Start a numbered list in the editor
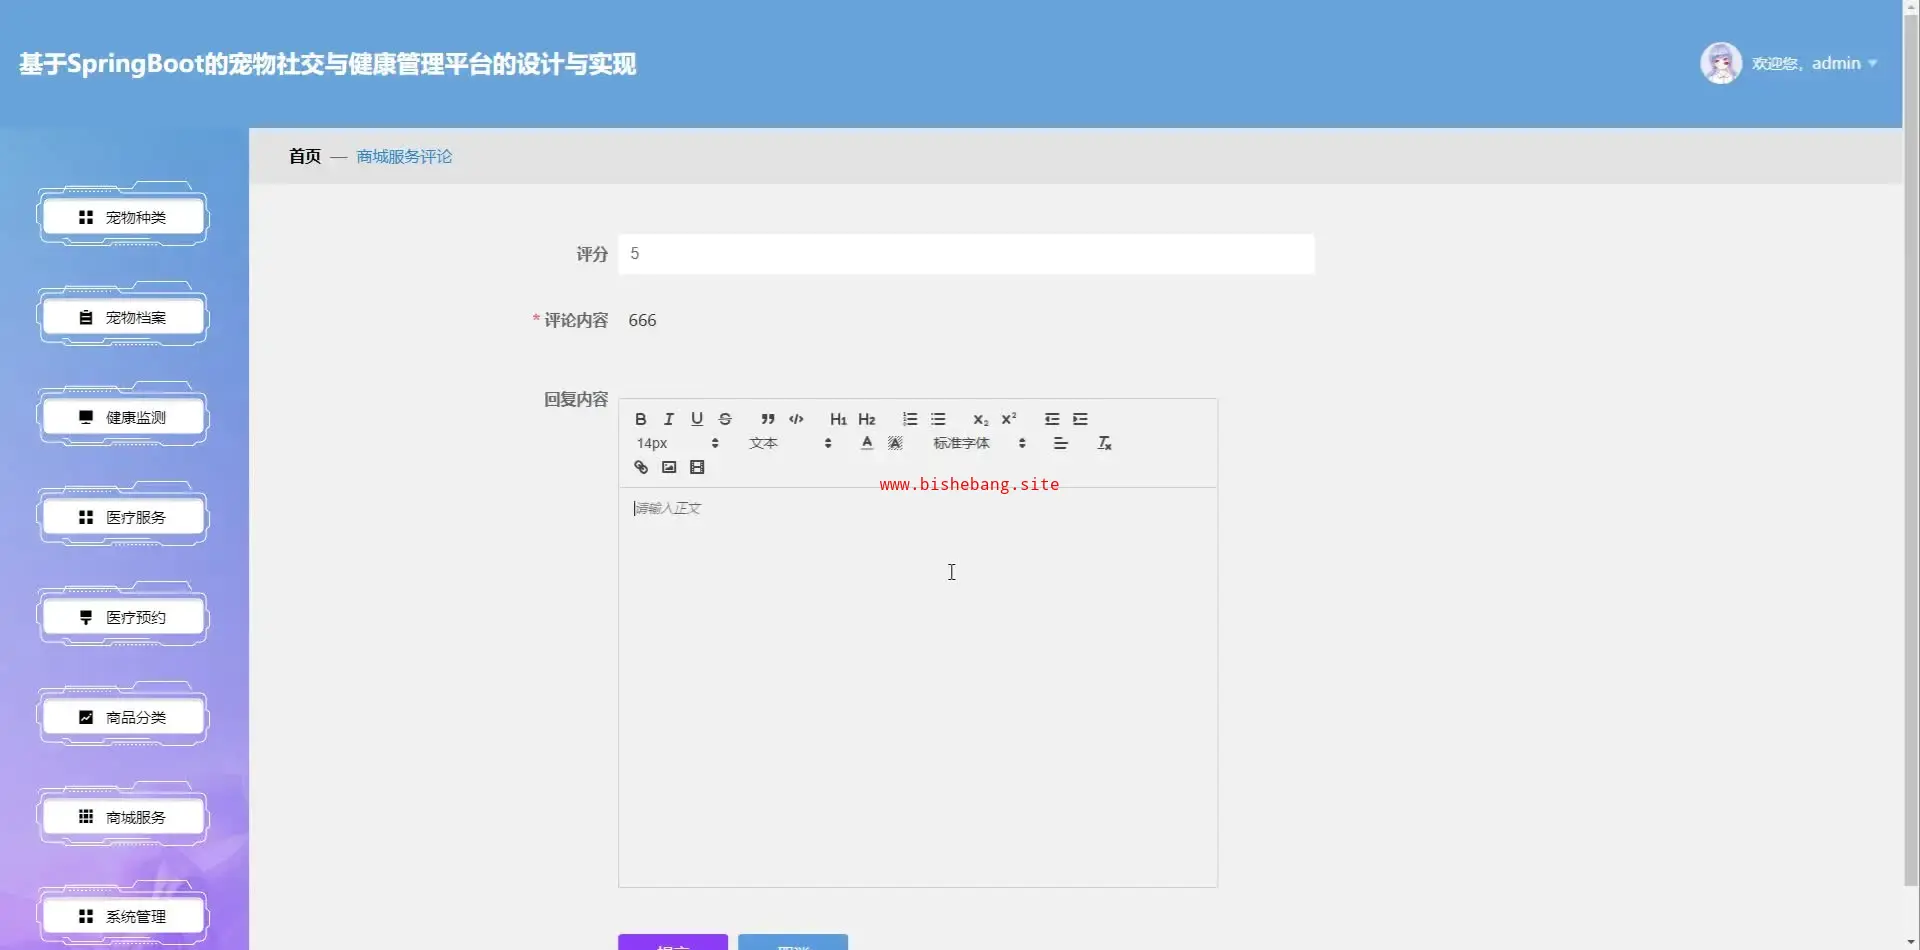 click(910, 419)
